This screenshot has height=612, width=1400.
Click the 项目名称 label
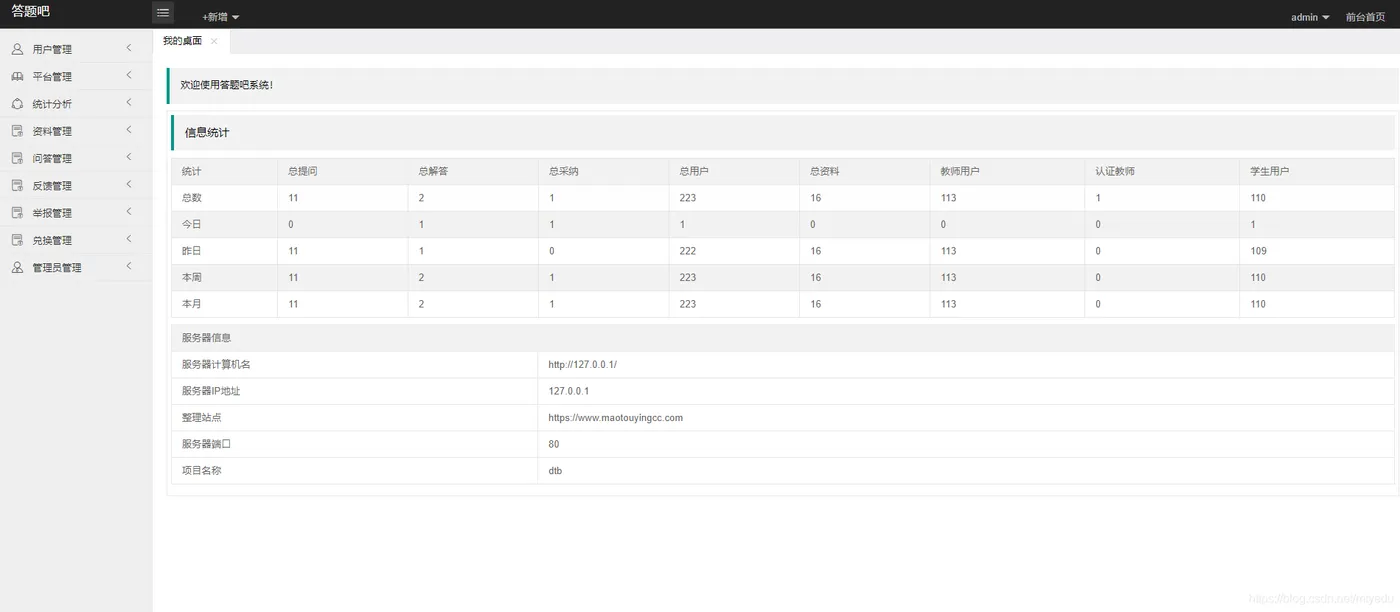tap(202, 470)
